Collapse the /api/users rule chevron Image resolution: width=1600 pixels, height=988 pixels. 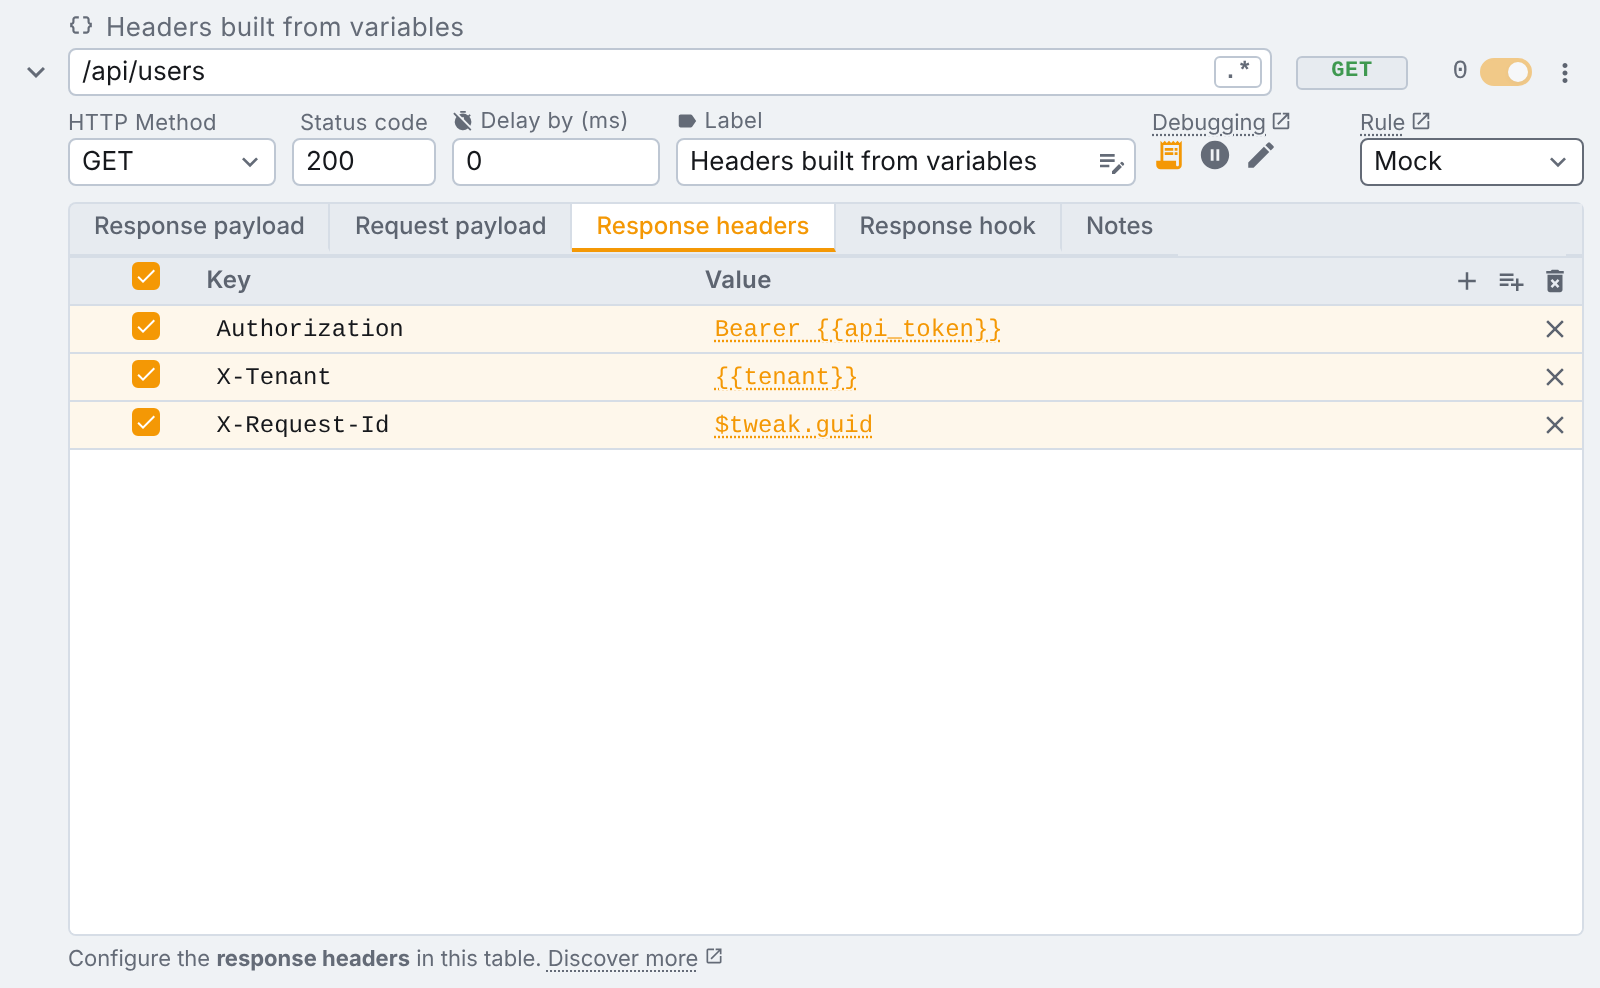[x=36, y=72]
